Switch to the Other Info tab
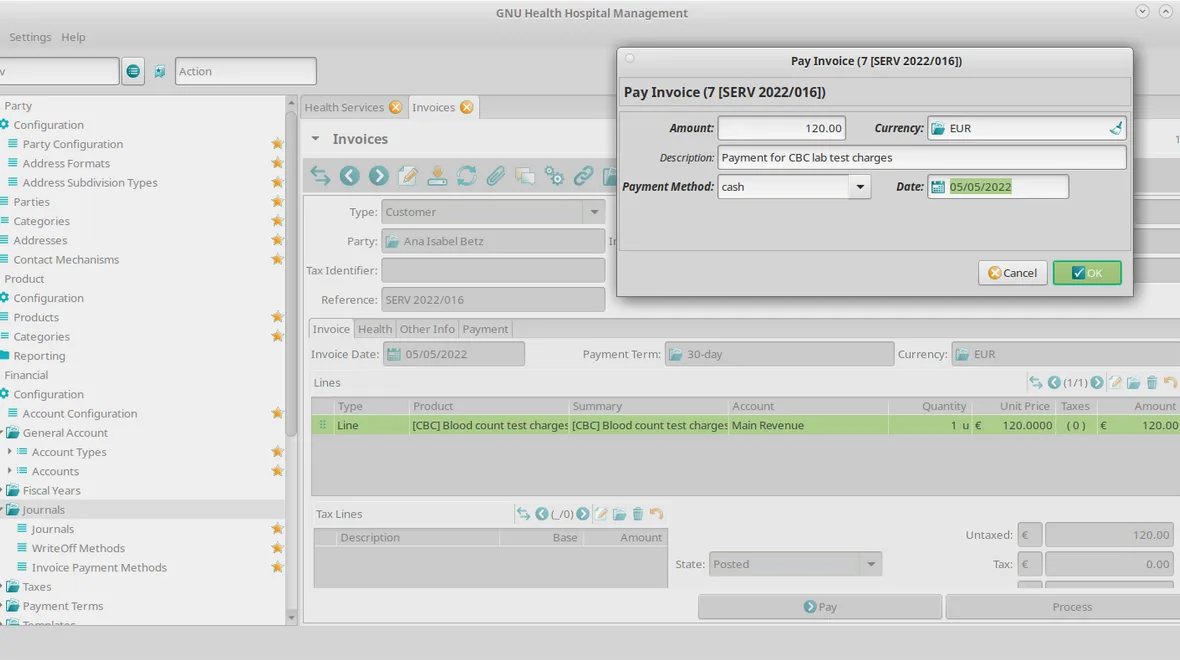Screen dimensions: 1180x660 click(x=427, y=329)
